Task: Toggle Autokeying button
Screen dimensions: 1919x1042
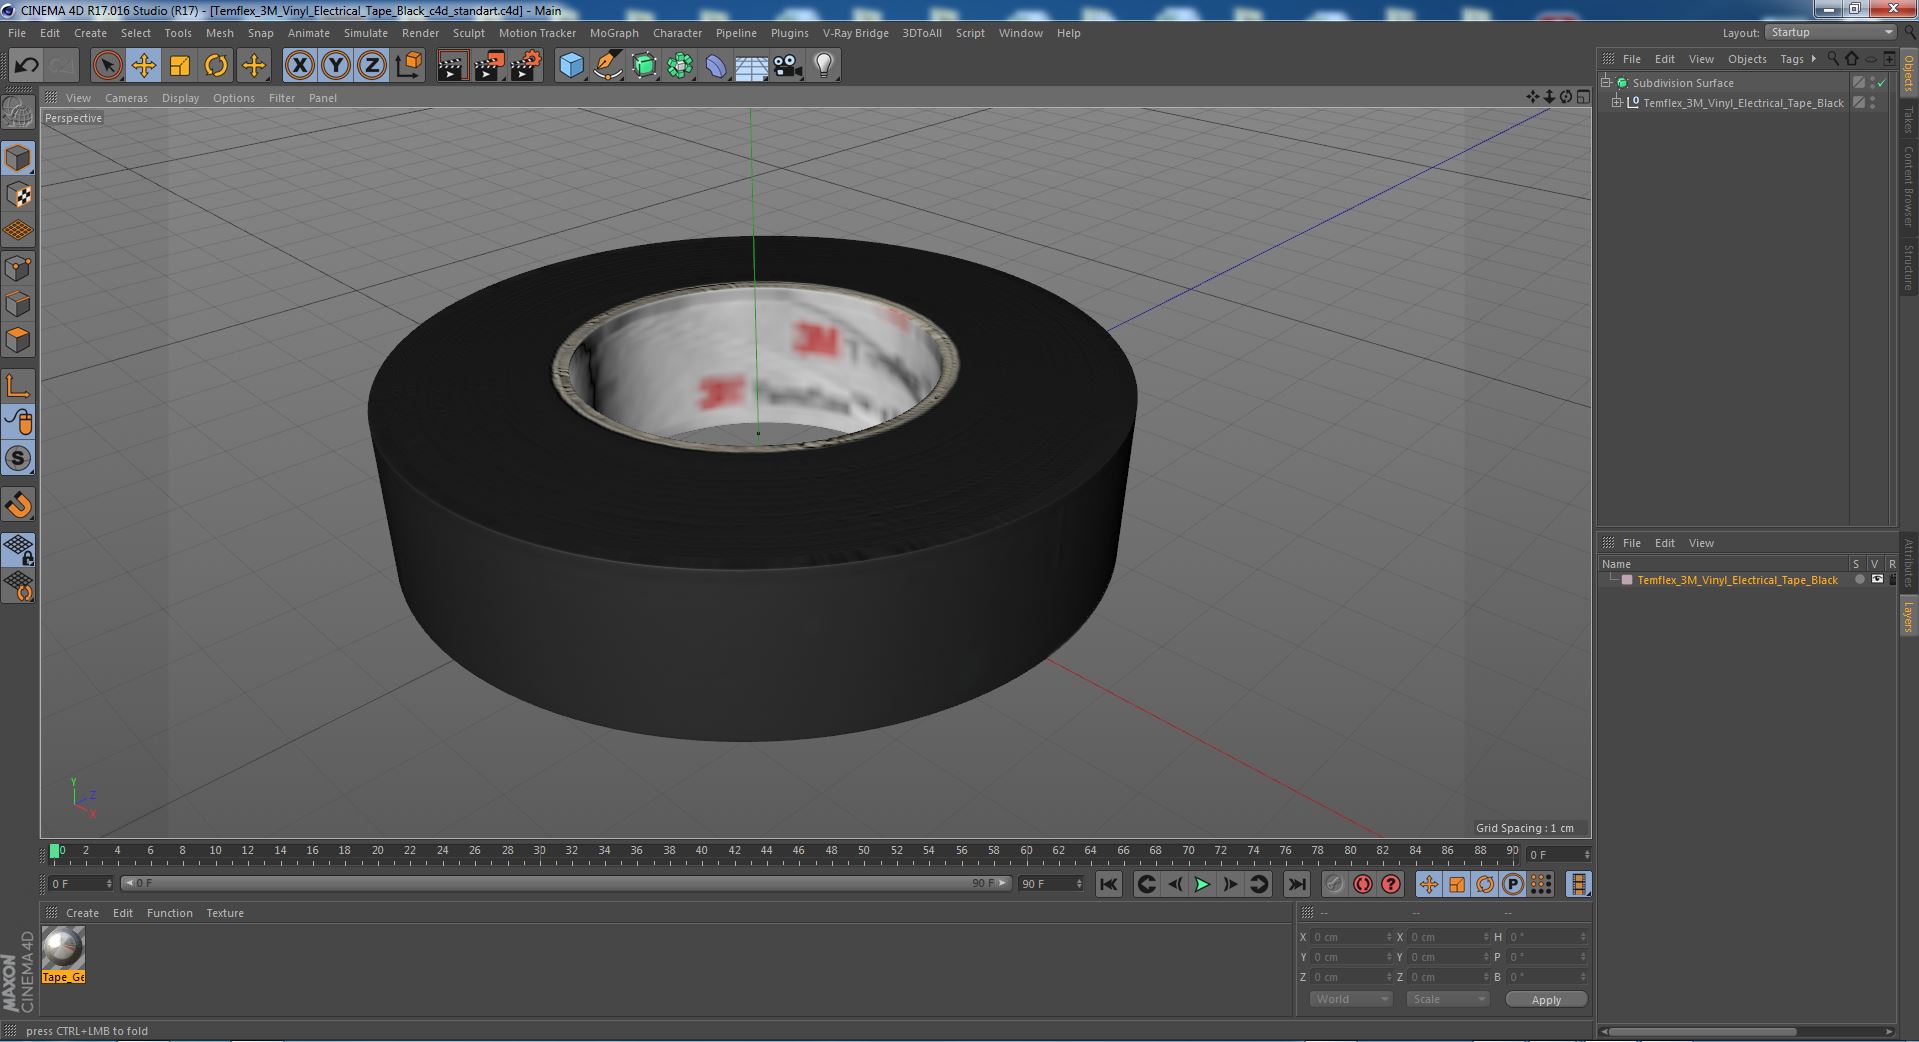Action: (1363, 884)
